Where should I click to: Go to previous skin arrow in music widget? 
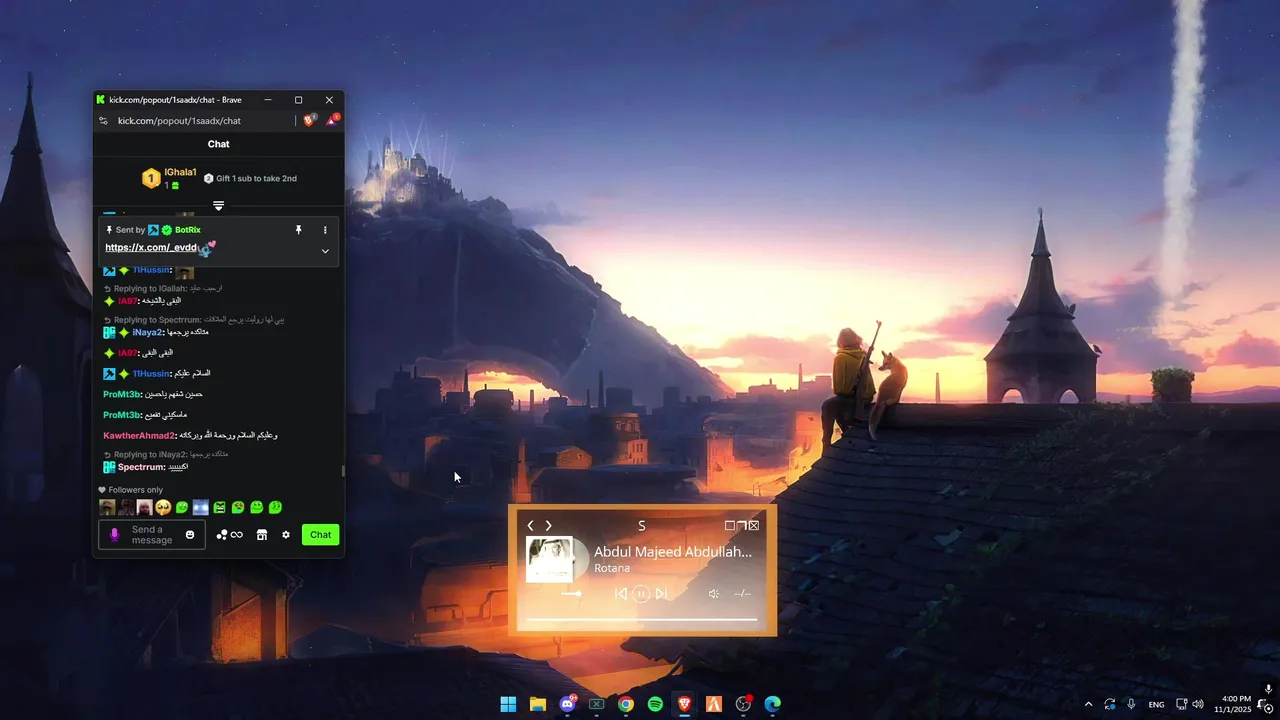point(530,526)
